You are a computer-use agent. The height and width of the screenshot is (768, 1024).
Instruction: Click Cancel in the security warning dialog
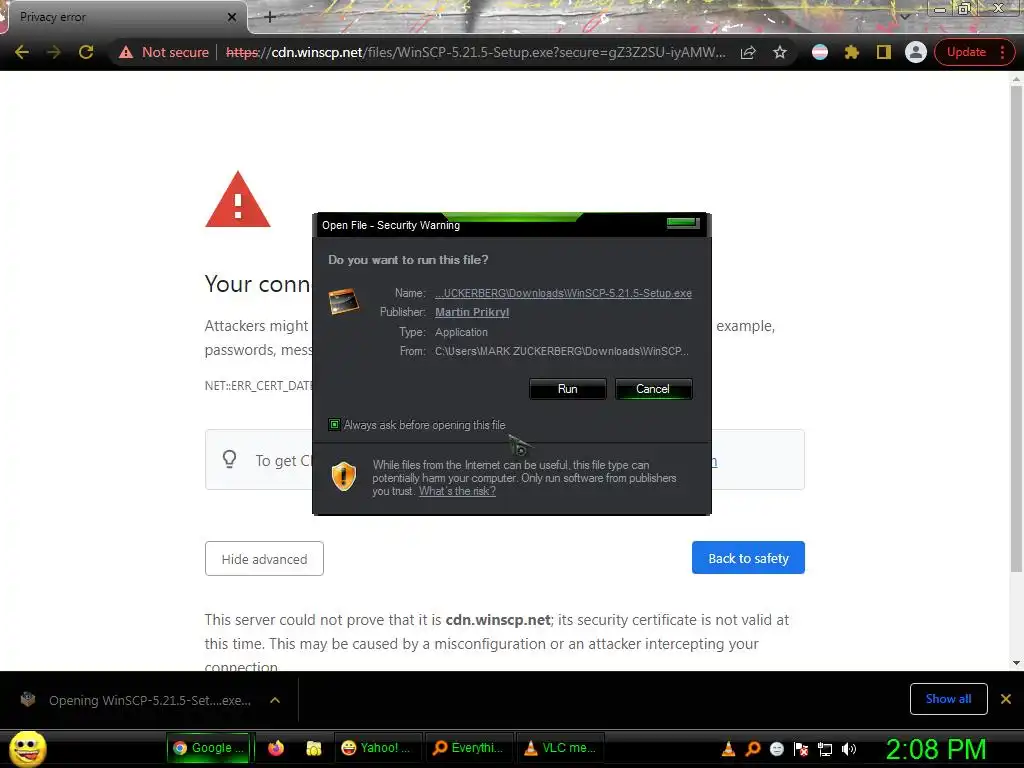tap(653, 389)
